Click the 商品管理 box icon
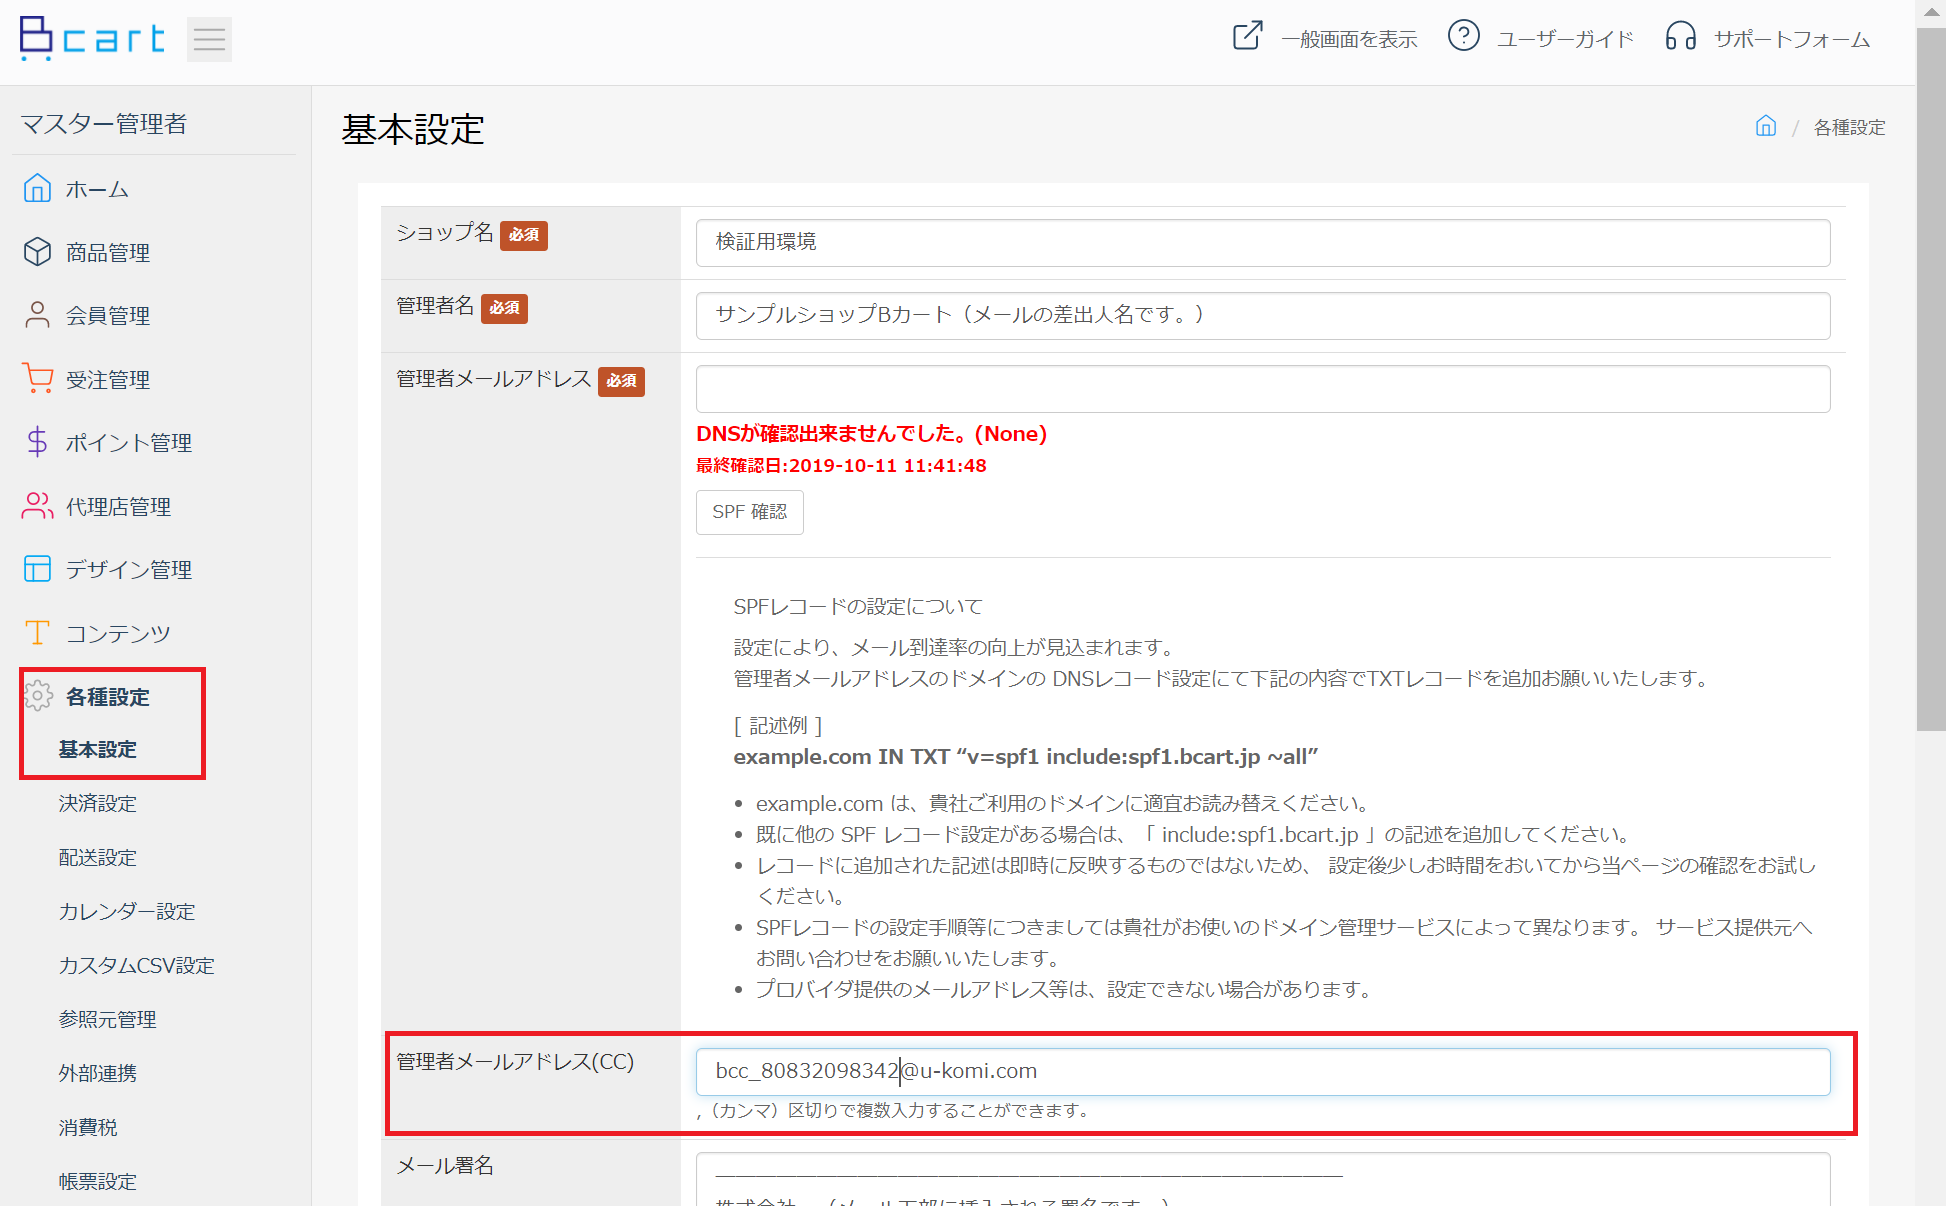Screen dimensions: 1946x1206 [37, 252]
